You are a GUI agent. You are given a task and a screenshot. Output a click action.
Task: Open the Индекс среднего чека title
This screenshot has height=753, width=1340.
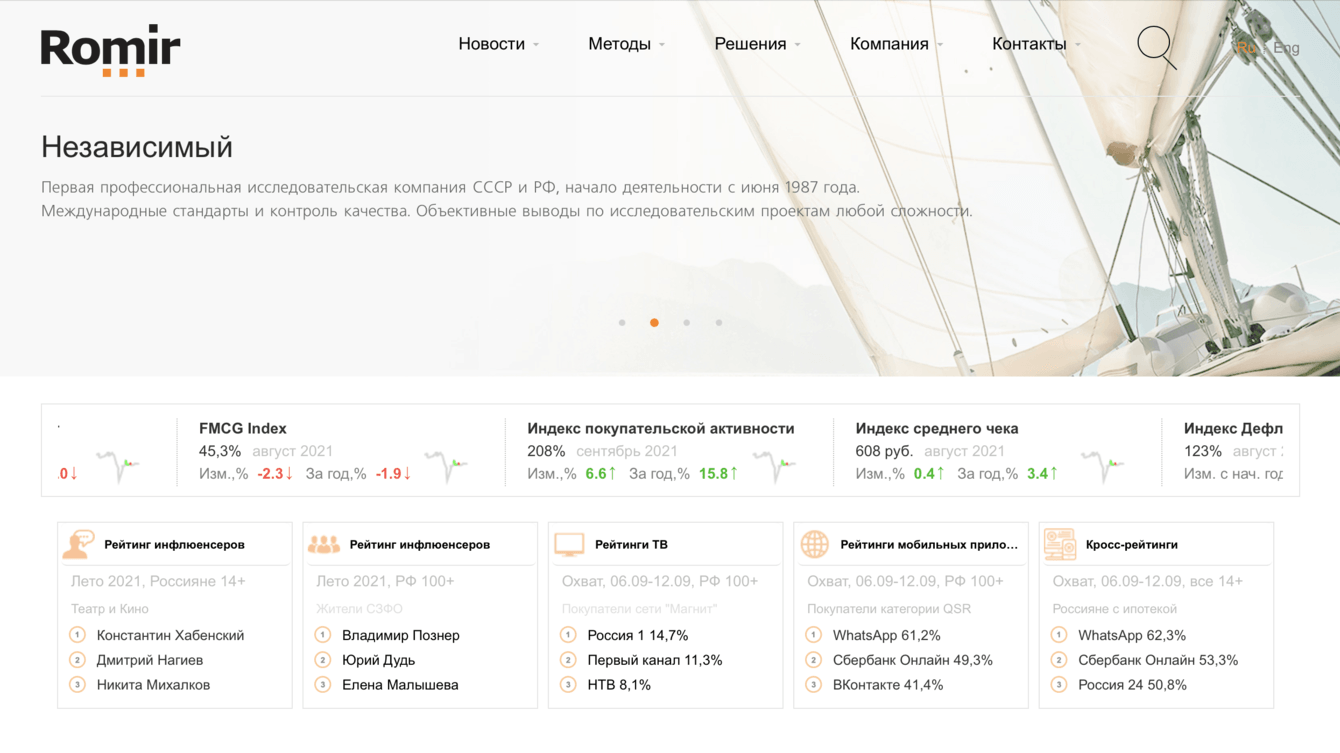pos(937,428)
